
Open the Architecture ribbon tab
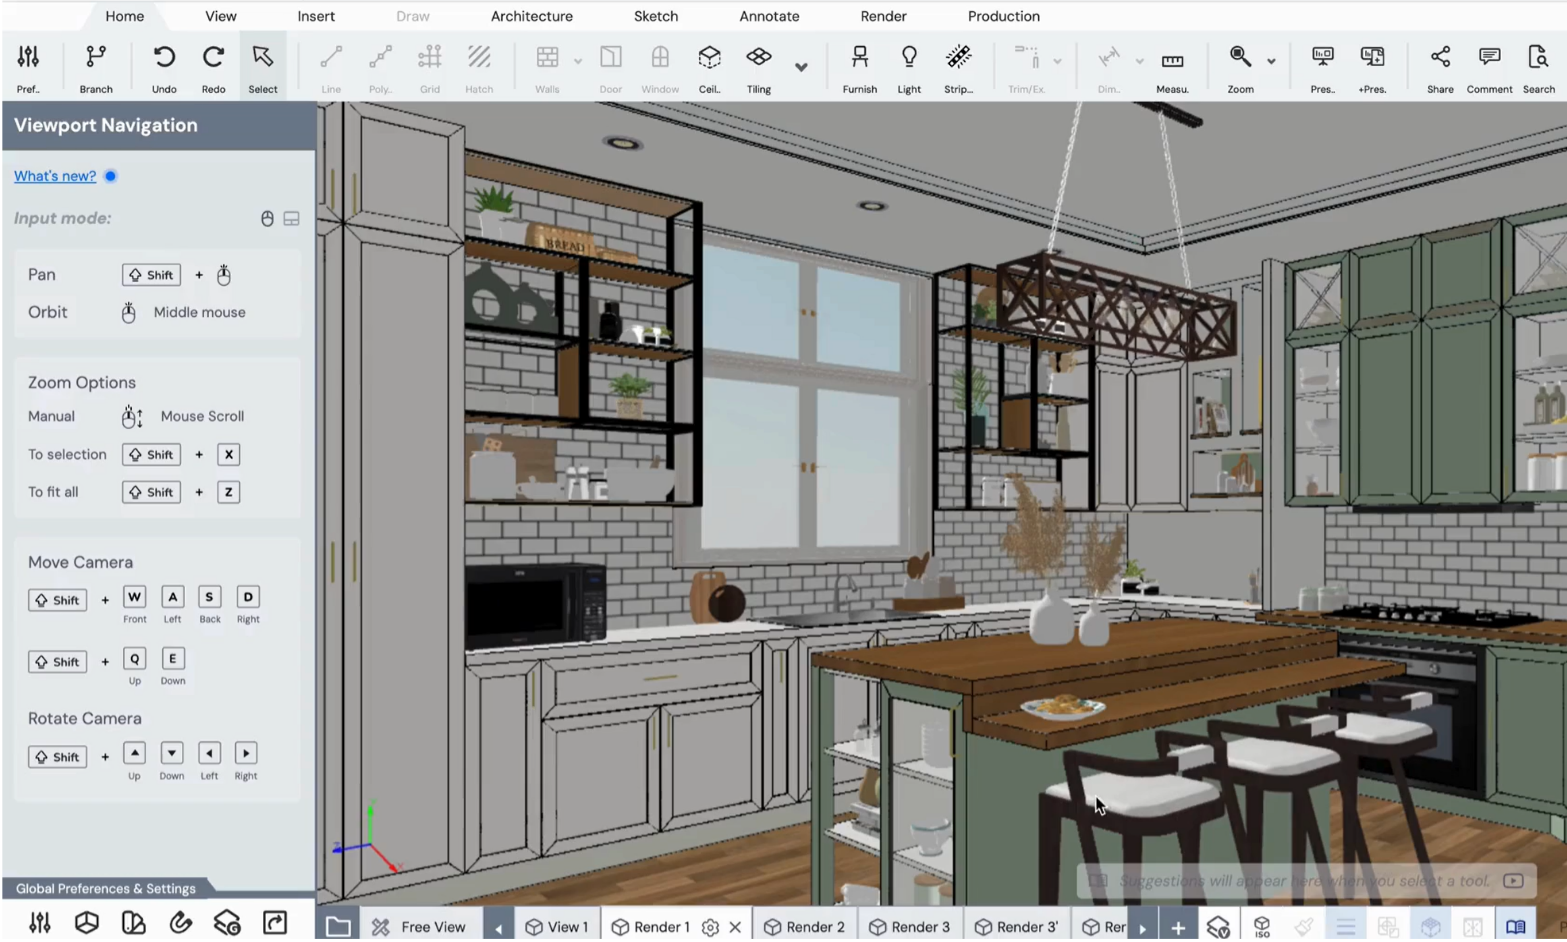point(531,16)
